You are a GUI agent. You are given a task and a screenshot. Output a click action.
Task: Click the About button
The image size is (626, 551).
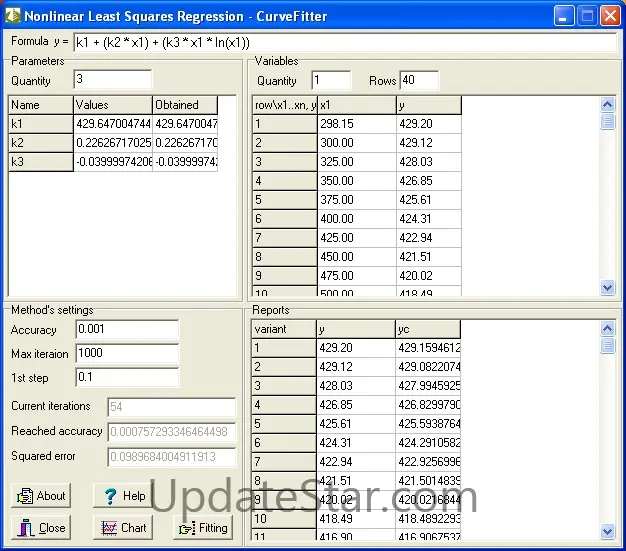pos(42,496)
